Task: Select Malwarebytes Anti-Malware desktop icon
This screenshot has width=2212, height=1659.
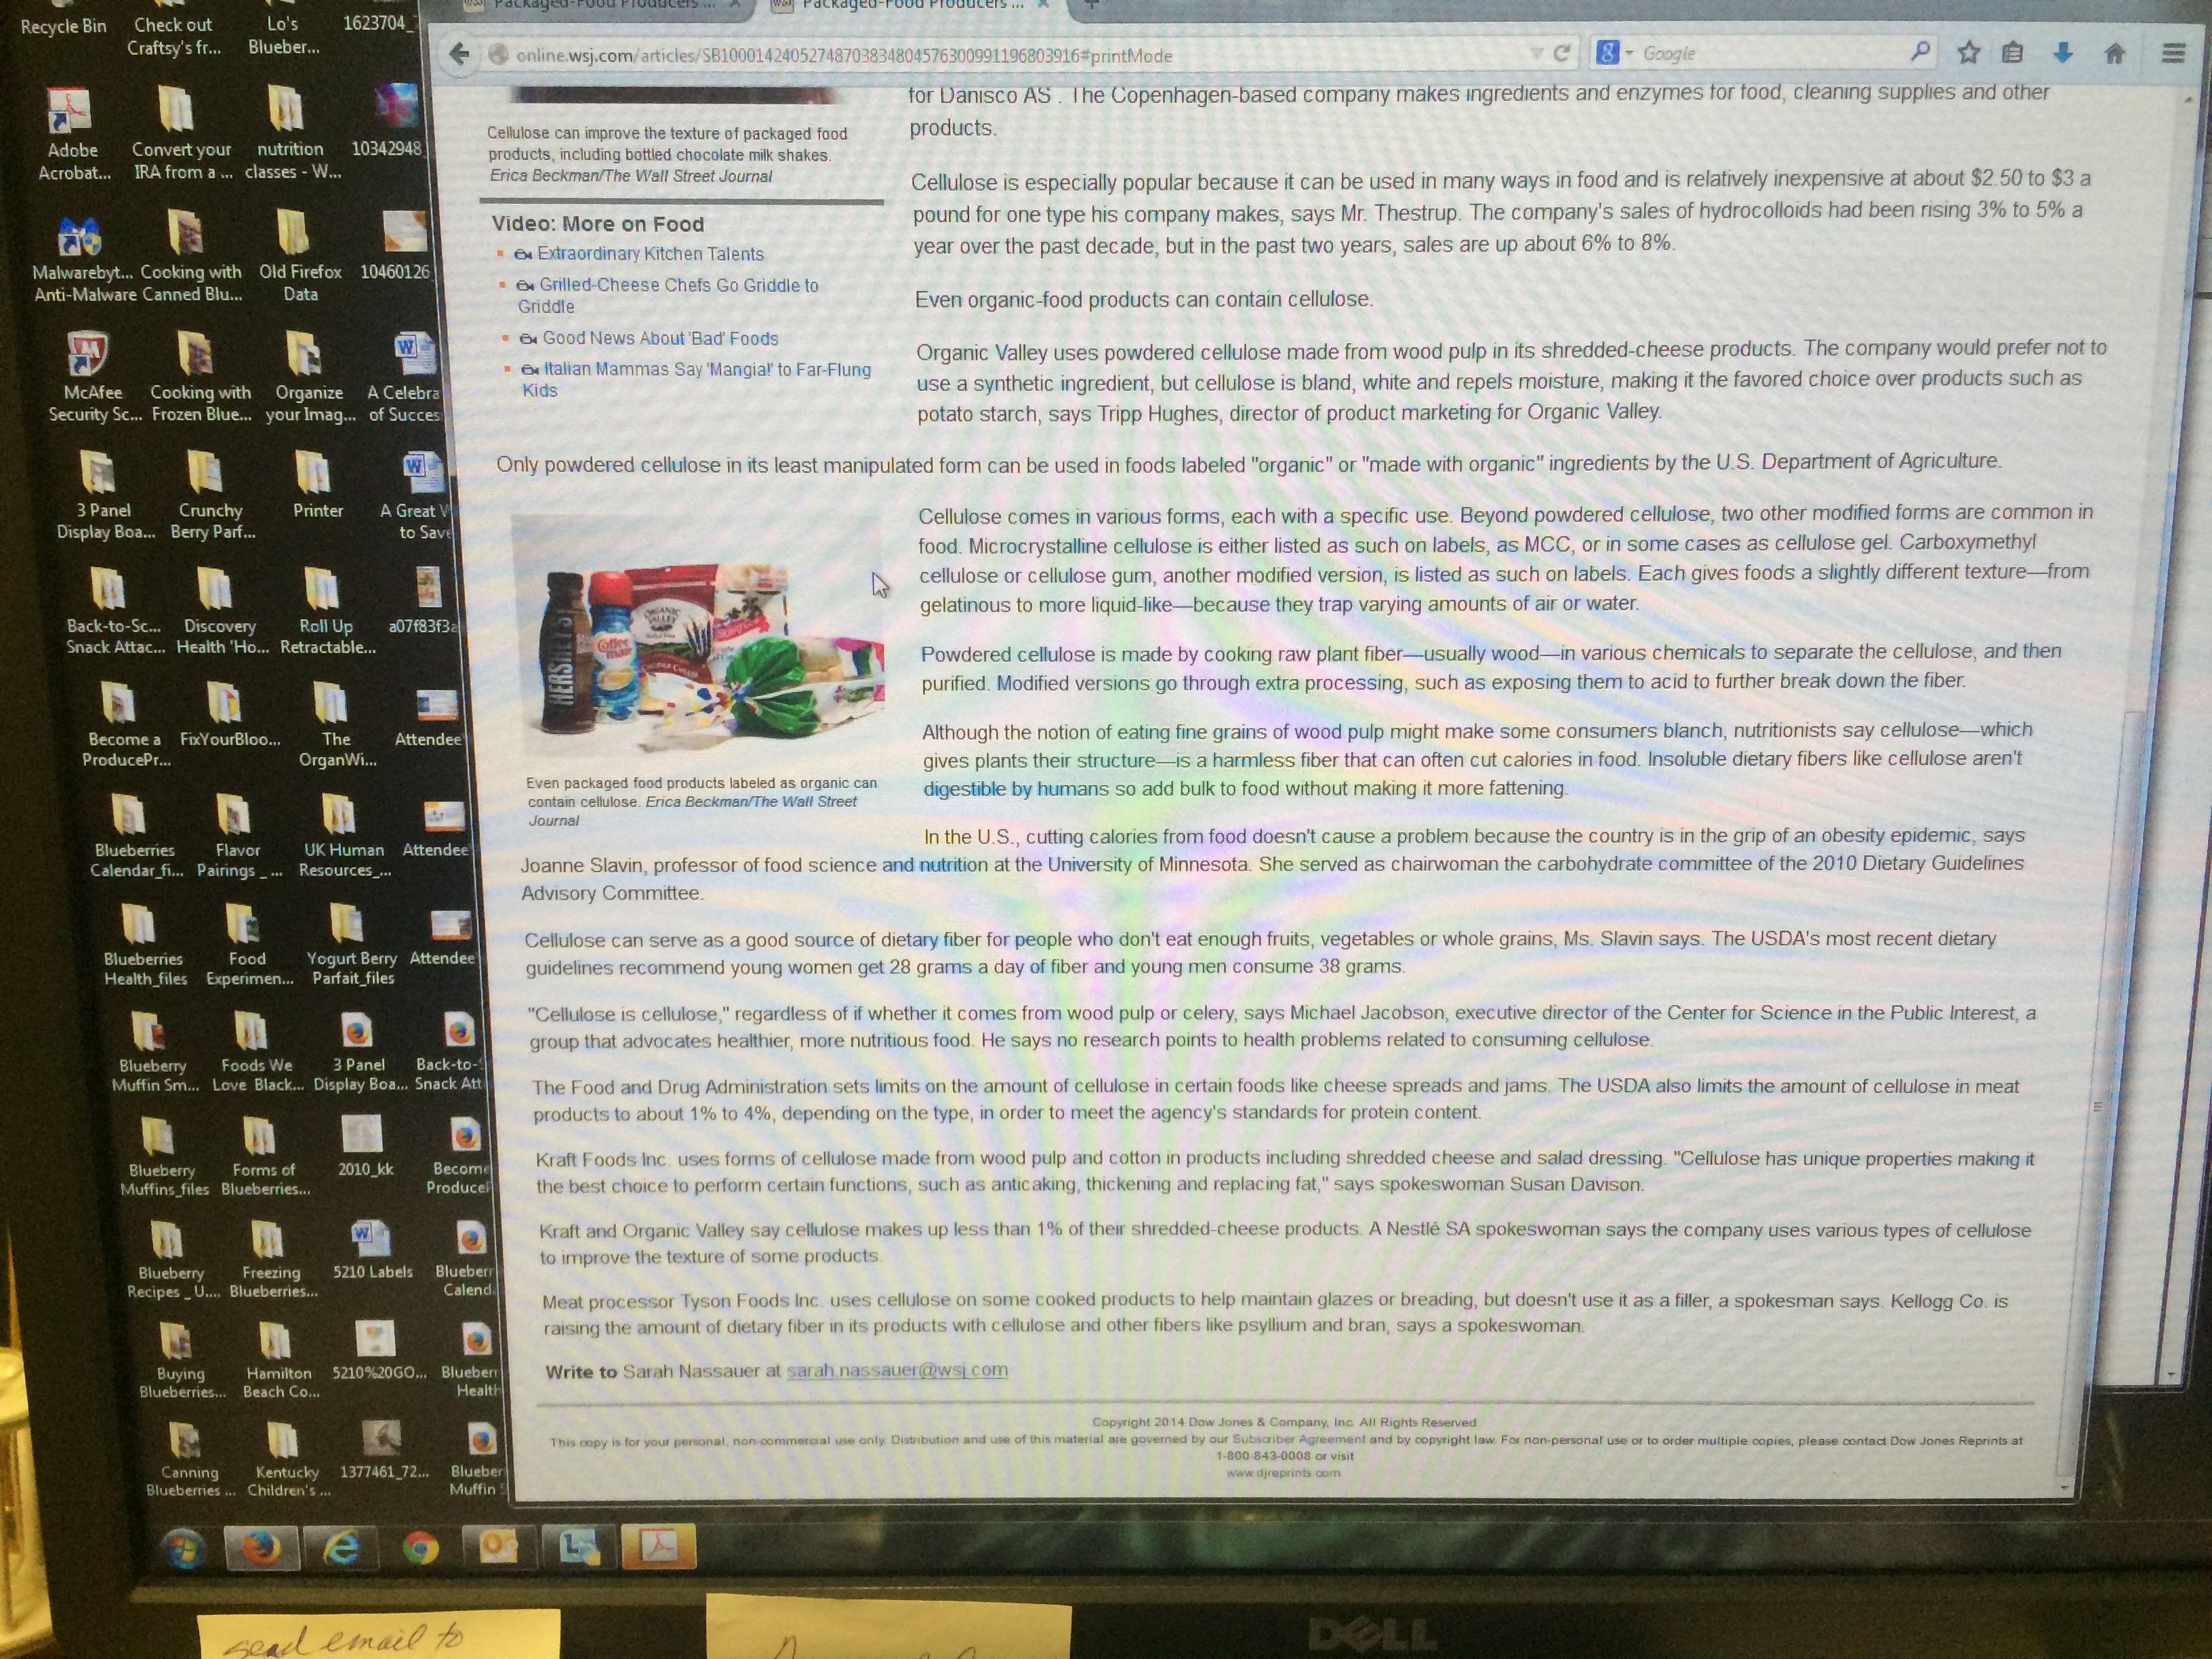Action: pyautogui.click(x=83, y=259)
